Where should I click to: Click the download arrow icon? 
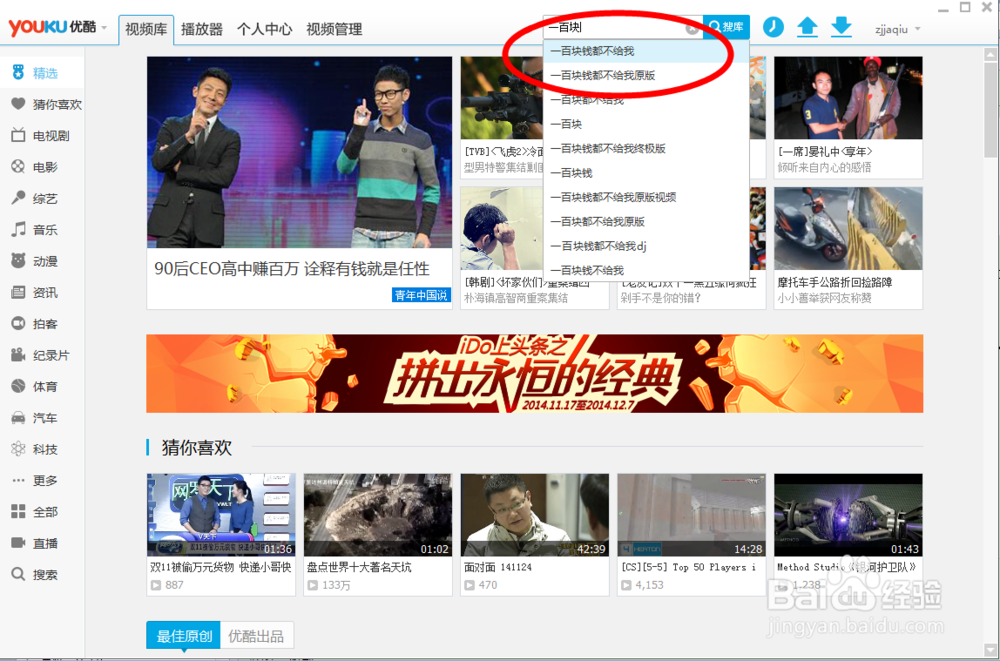click(x=841, y=27)
